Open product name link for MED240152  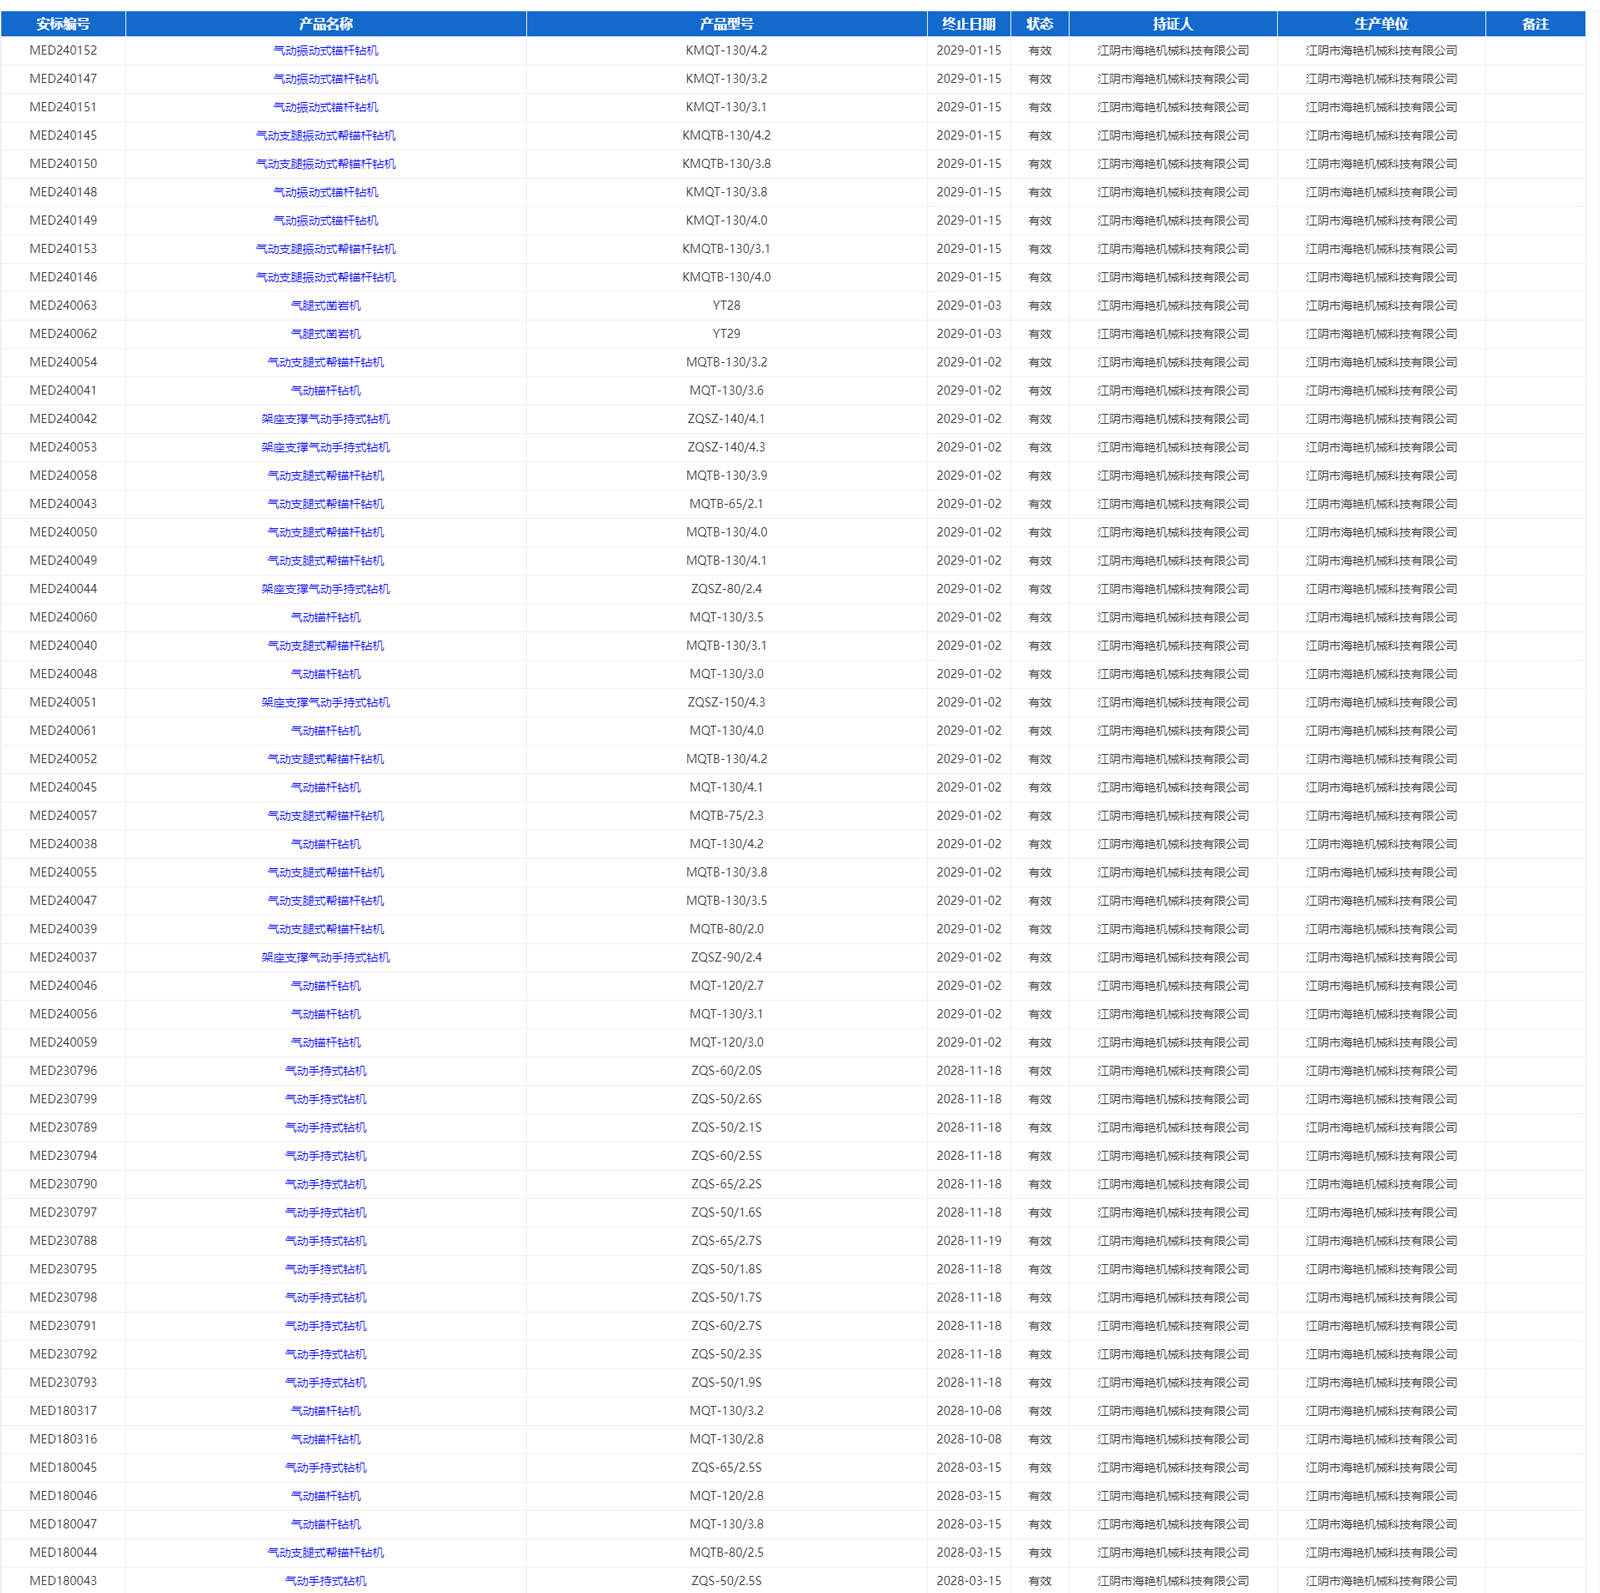coord(325,51)
